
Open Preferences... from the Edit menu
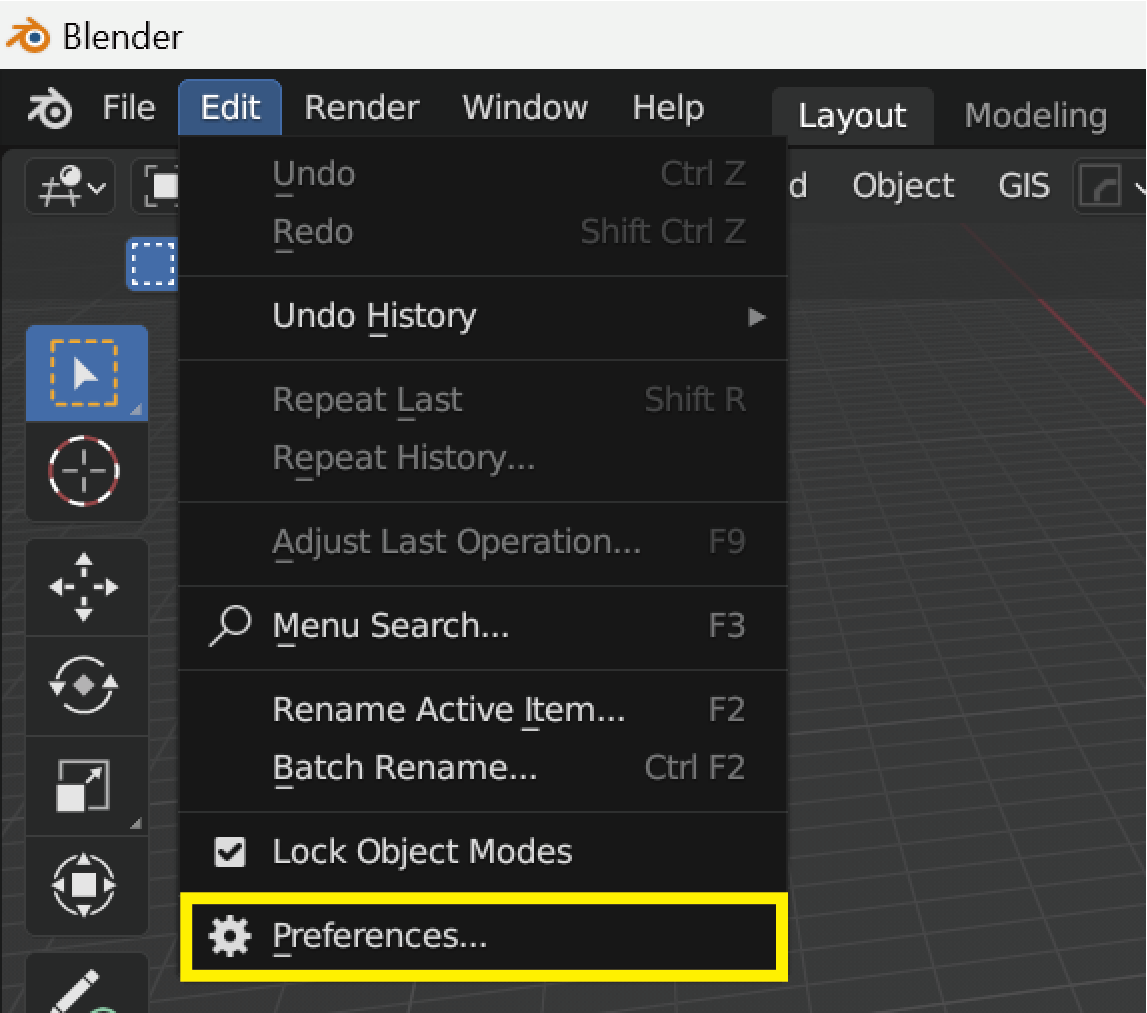483,936
